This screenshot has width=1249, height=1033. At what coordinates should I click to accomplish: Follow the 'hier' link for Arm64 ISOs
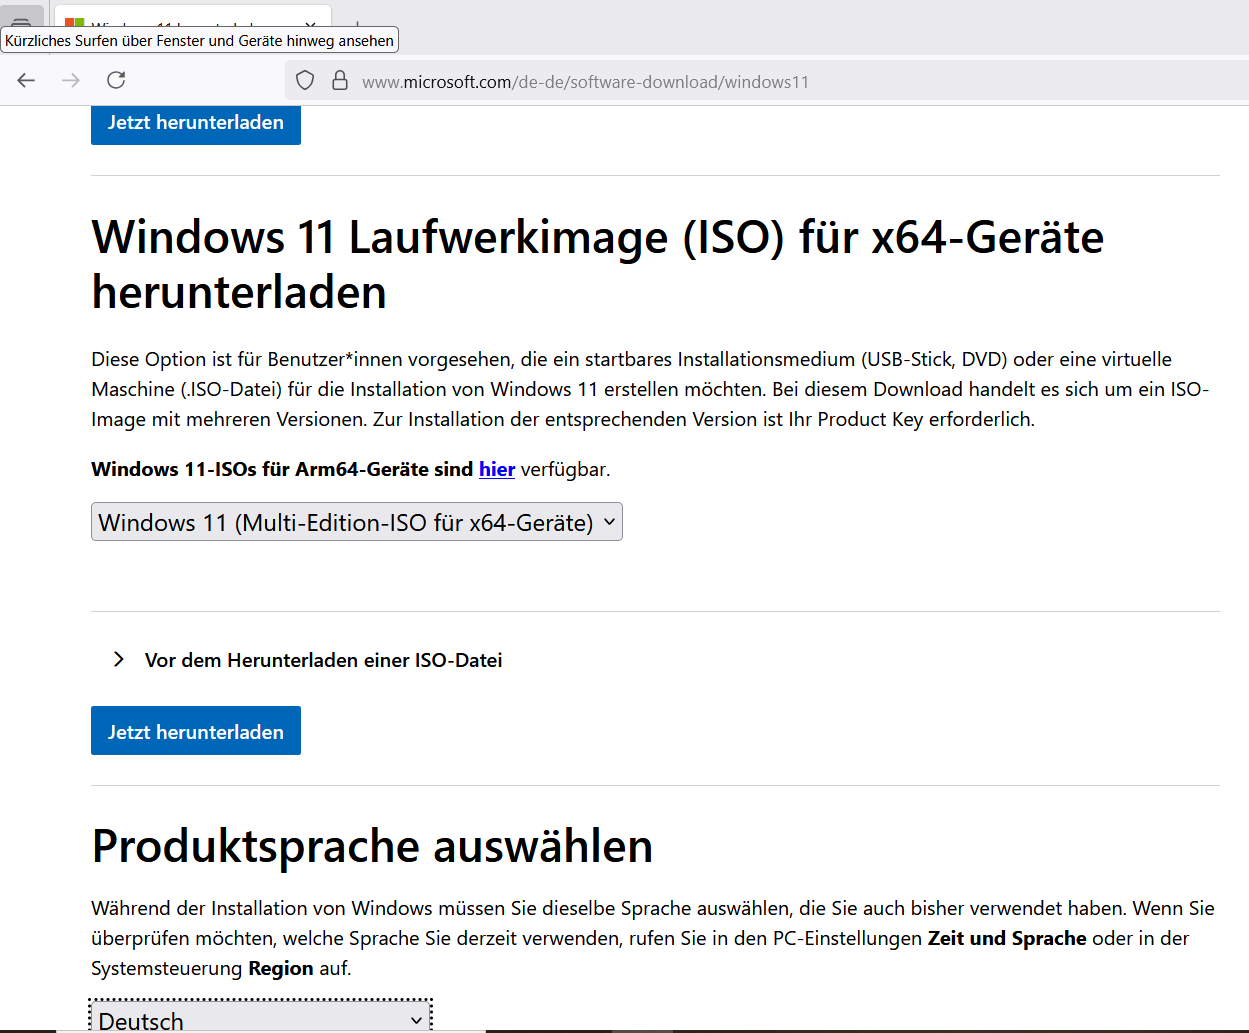click(x=497, y=469)
